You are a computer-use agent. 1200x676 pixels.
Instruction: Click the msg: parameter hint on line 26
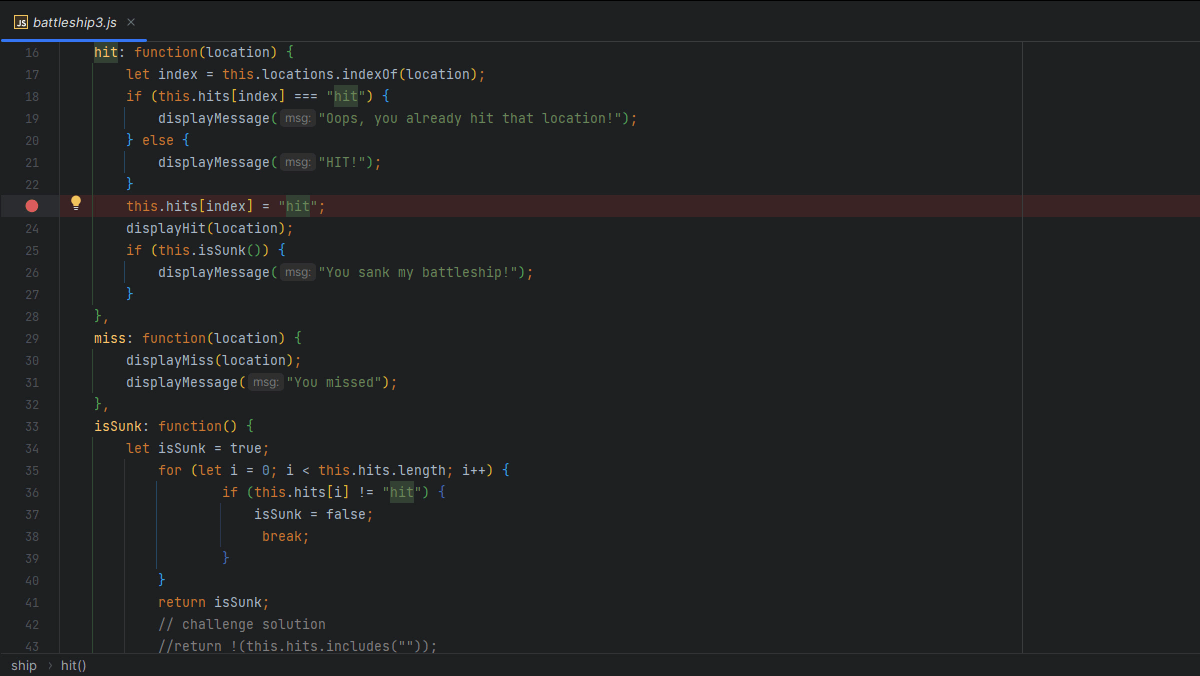coord(297,272)
